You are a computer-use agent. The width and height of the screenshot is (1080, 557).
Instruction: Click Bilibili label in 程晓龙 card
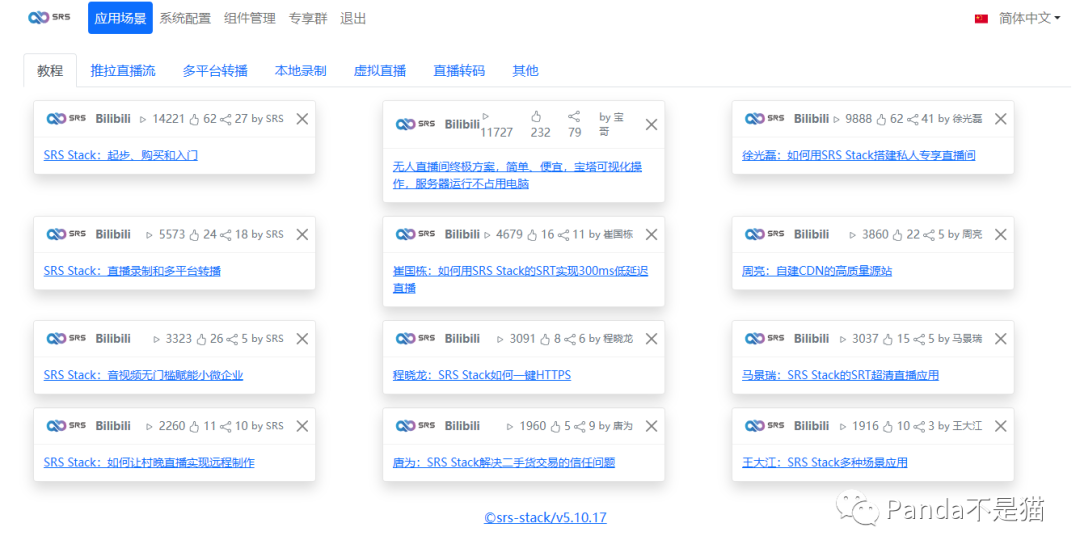coord(462,339)
